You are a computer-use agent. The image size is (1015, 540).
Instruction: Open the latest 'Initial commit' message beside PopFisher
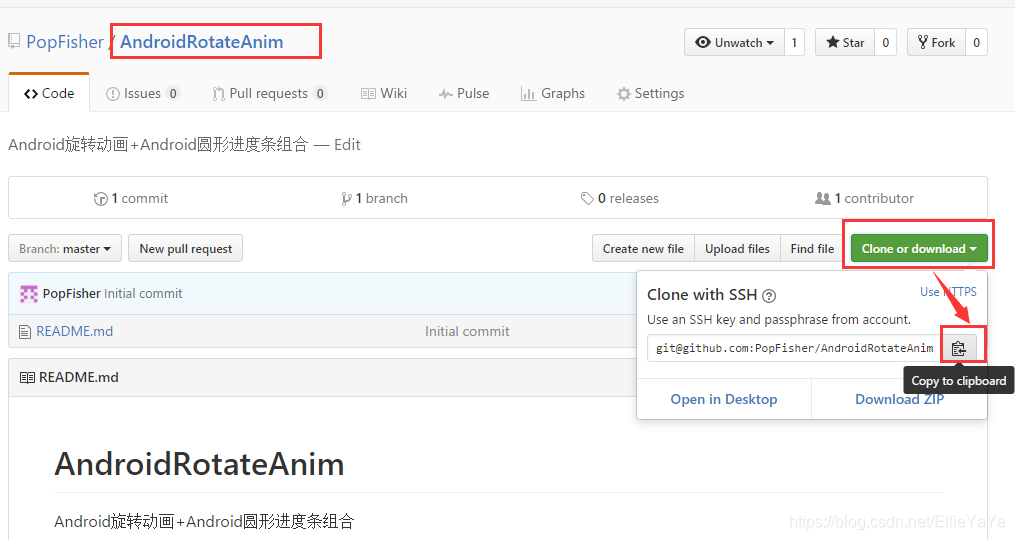pos(143,294)
